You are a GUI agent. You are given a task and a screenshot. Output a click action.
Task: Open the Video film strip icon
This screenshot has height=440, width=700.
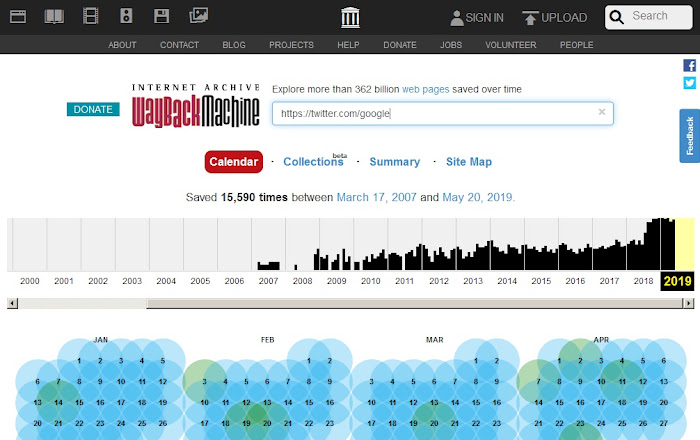pos(90,17)
